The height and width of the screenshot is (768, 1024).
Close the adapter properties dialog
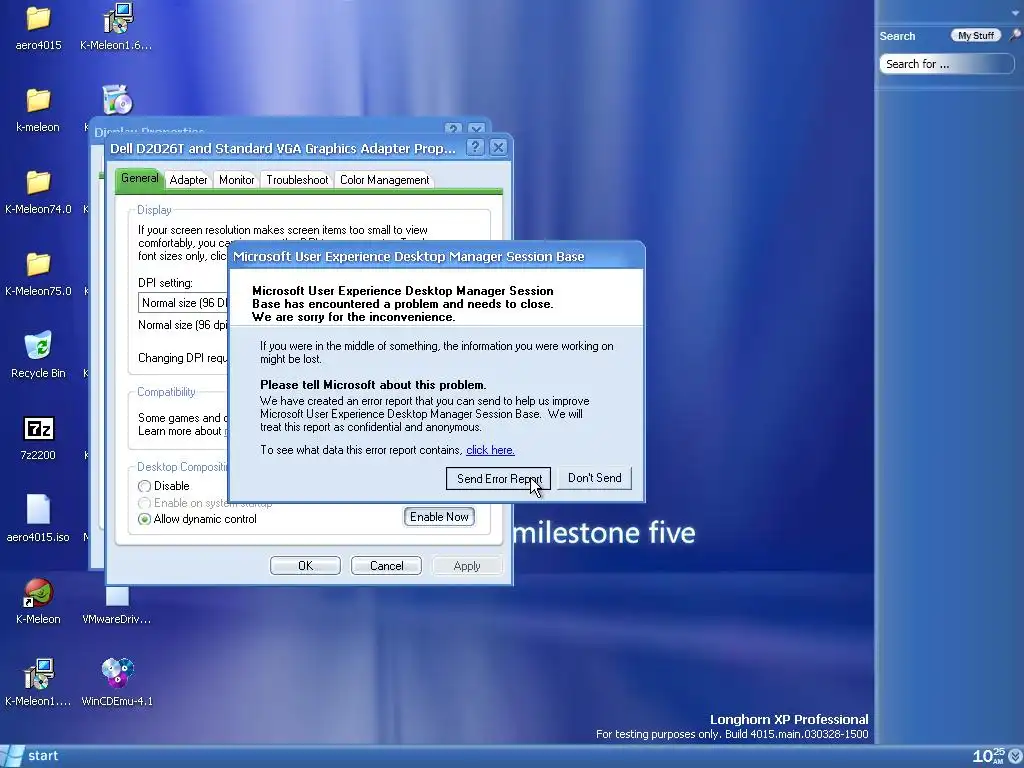pyautogui.click(x=498, y=148)
